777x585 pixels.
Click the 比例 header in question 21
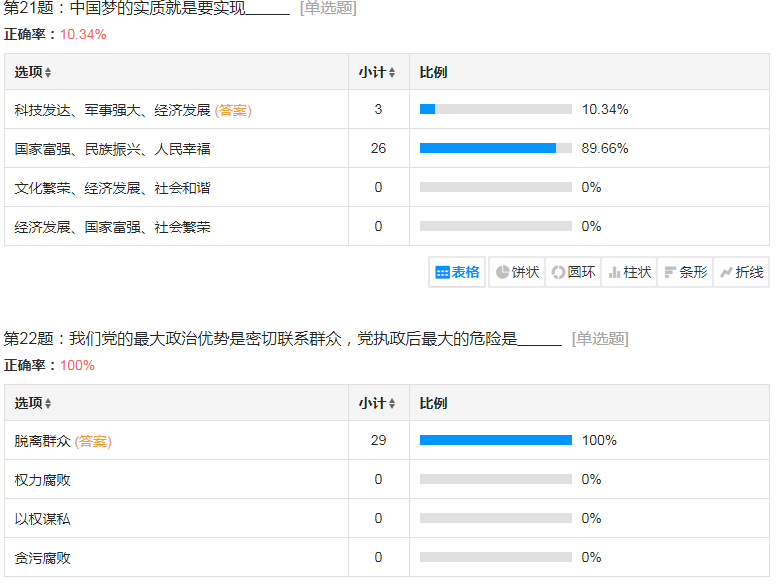(x=433, y=72)
